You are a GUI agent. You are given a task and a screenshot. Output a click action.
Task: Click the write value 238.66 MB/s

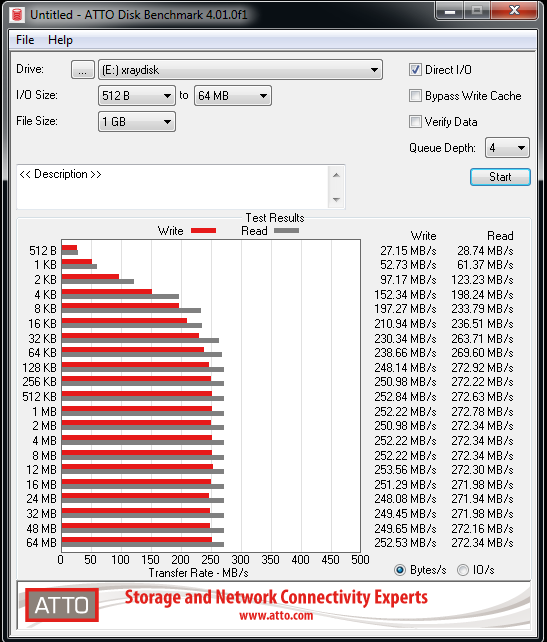coord(405,353)
